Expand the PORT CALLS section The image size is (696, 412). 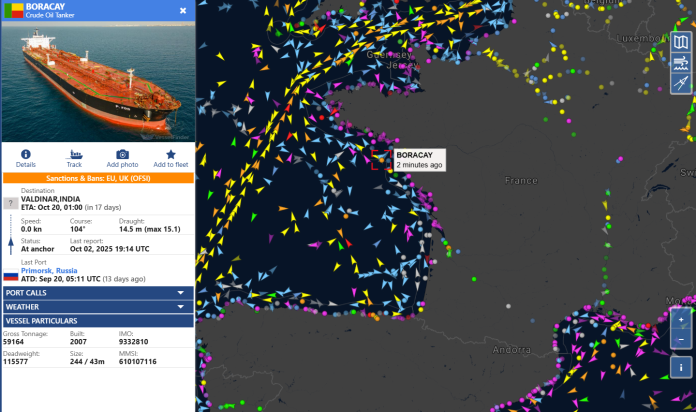point(97,292)
